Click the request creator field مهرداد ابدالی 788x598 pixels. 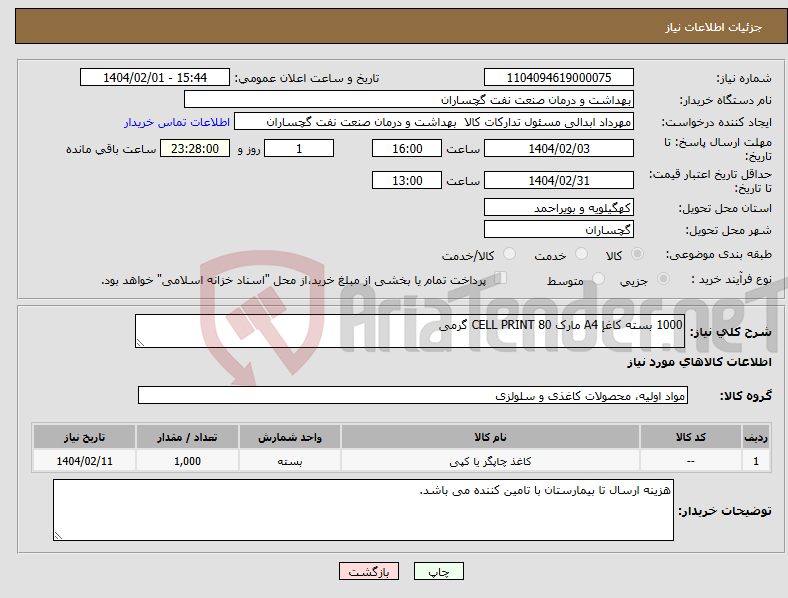pyautogui.click(x=434, y=122)
